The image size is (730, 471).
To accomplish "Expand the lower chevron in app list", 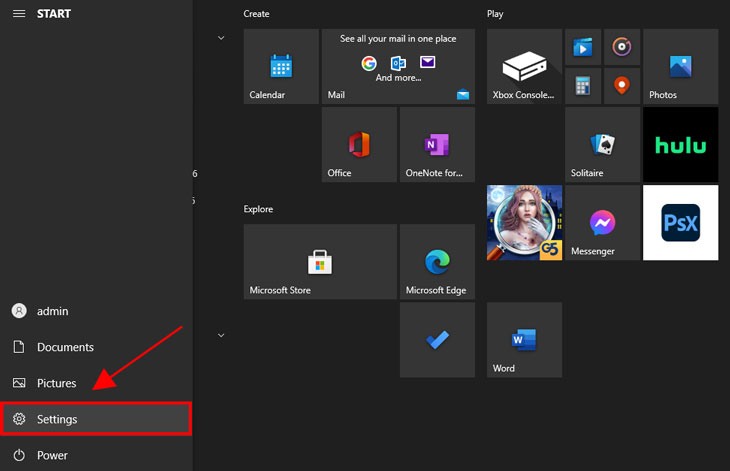I will [x=221, y=335].
